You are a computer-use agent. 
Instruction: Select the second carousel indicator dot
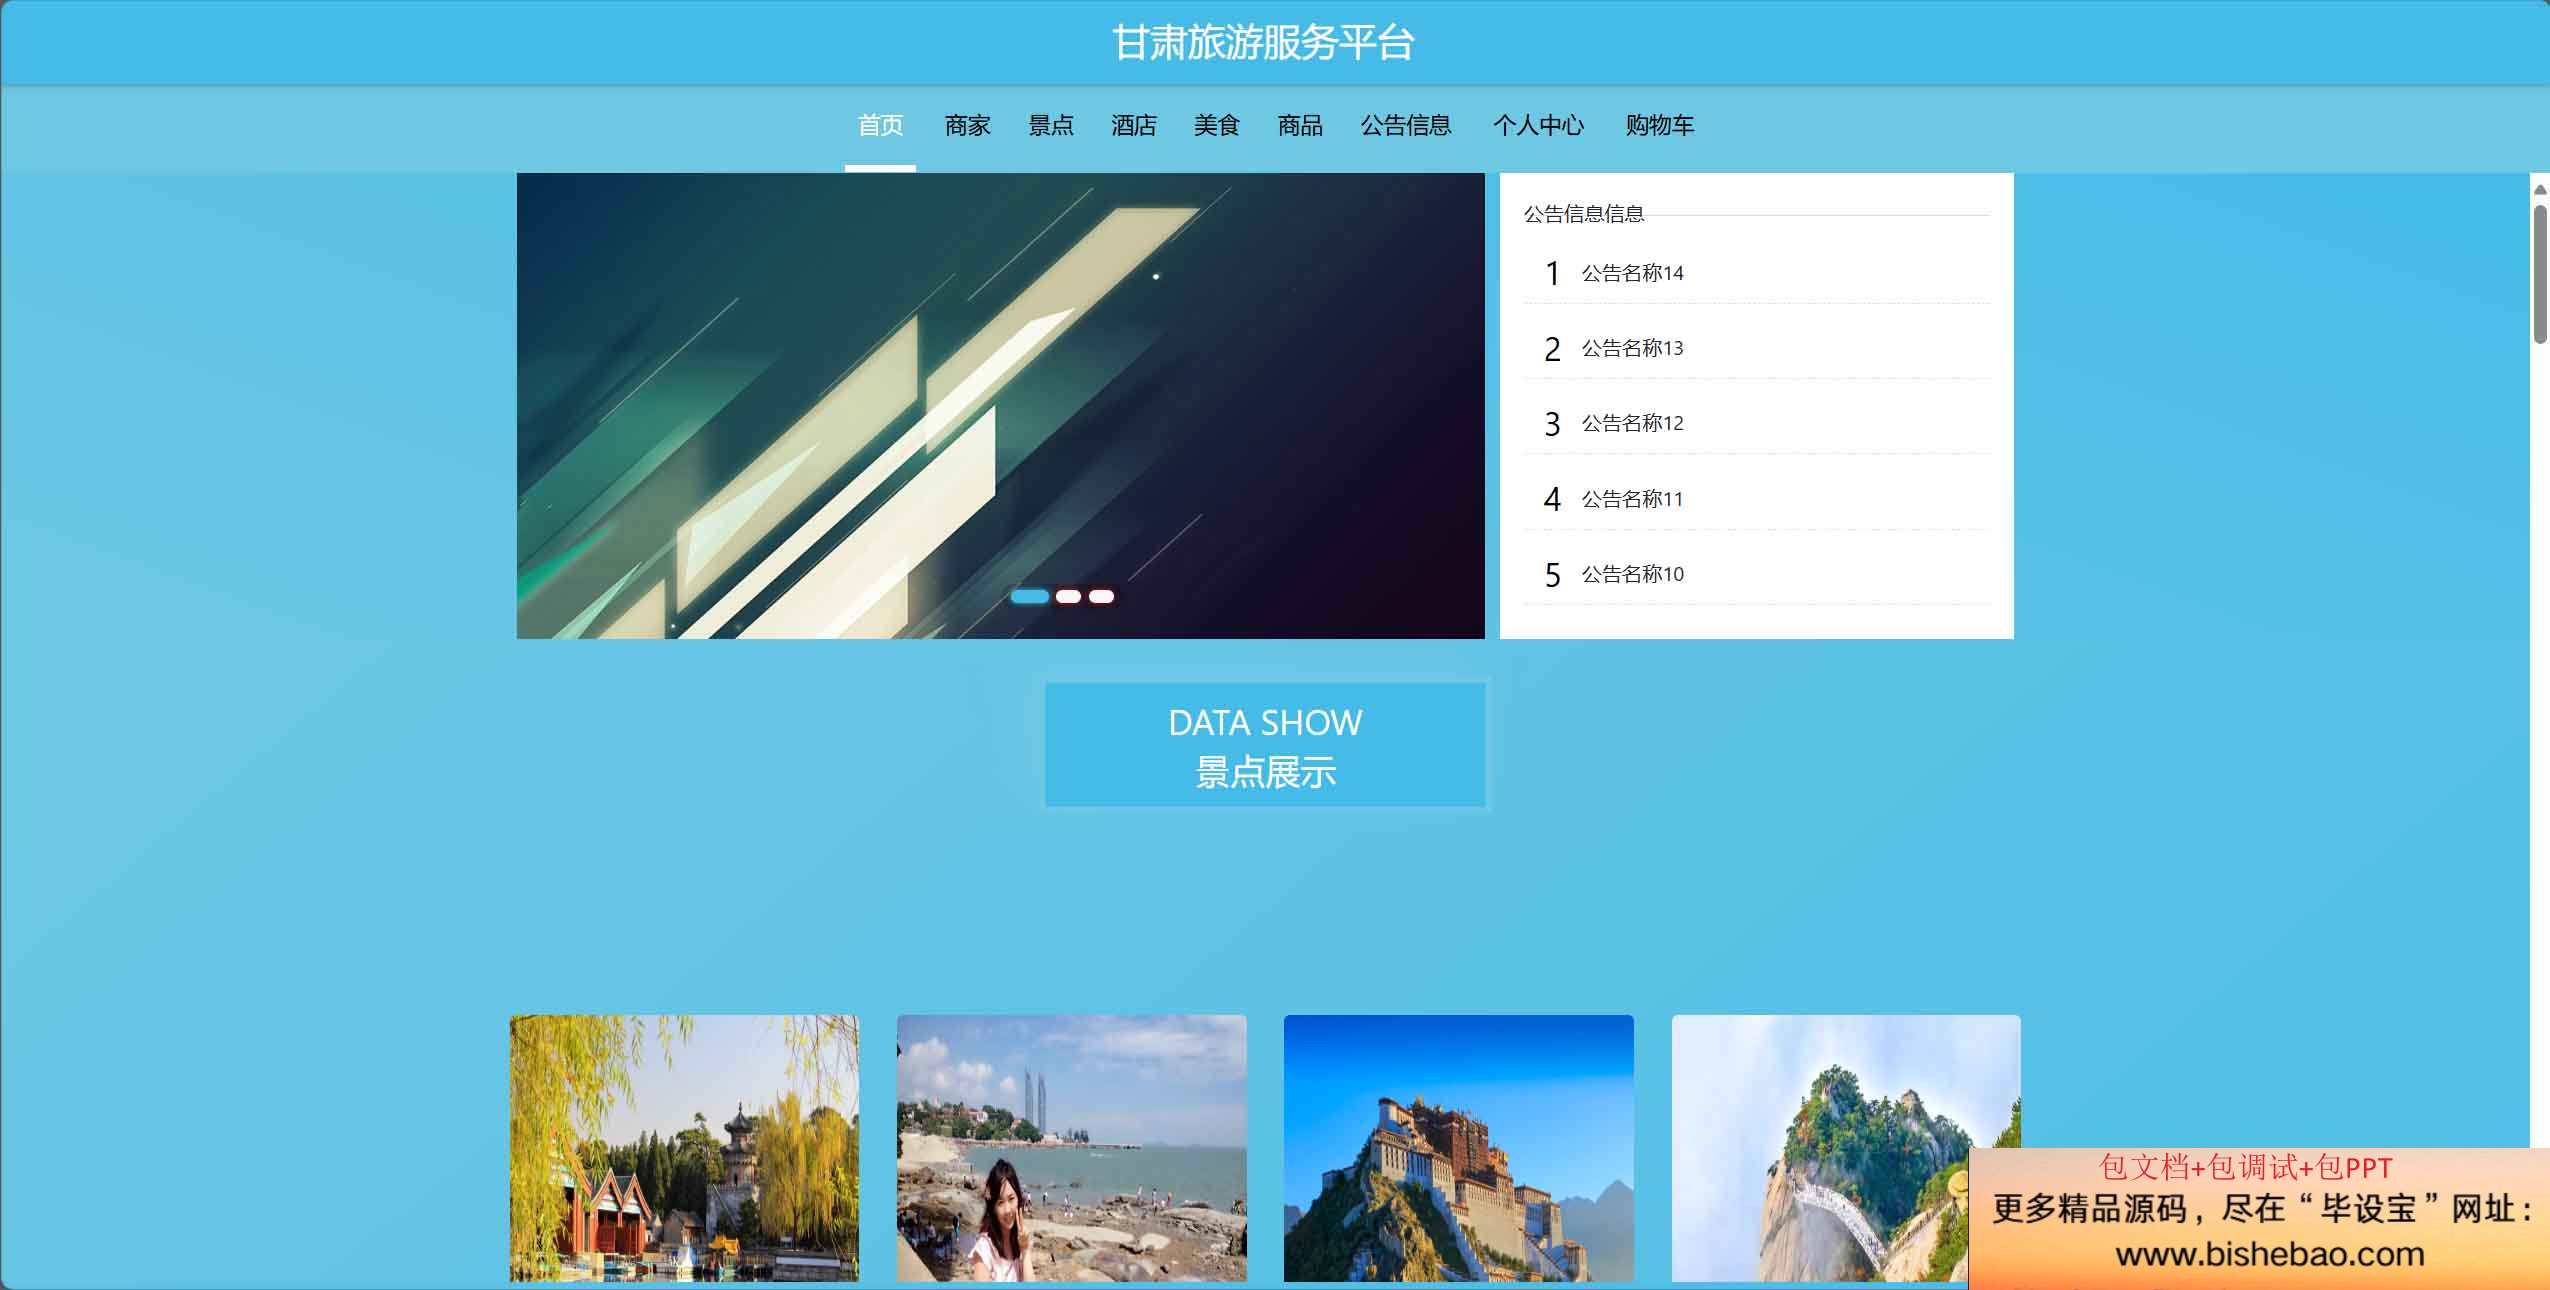(x=1068, y=597)
